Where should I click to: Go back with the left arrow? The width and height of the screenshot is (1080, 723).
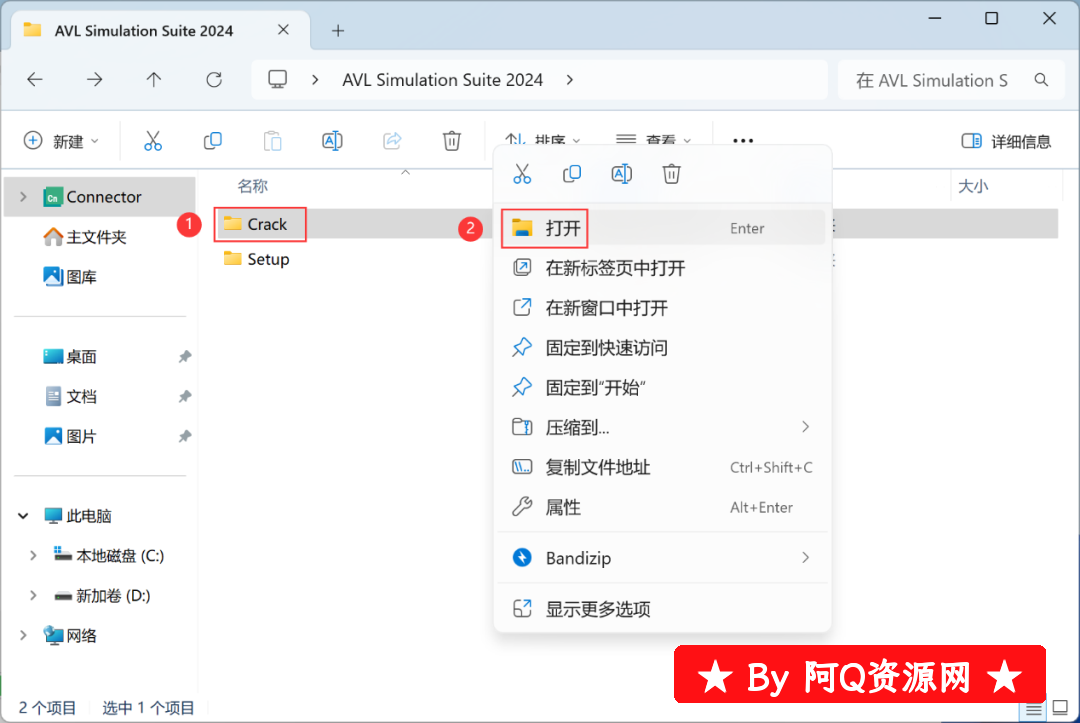click(x=35, y=80)
